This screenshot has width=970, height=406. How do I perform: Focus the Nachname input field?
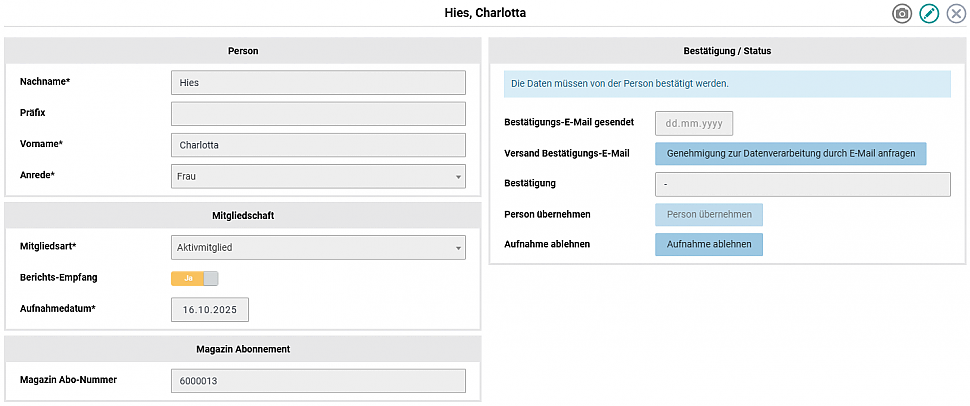tap(318, 82)
